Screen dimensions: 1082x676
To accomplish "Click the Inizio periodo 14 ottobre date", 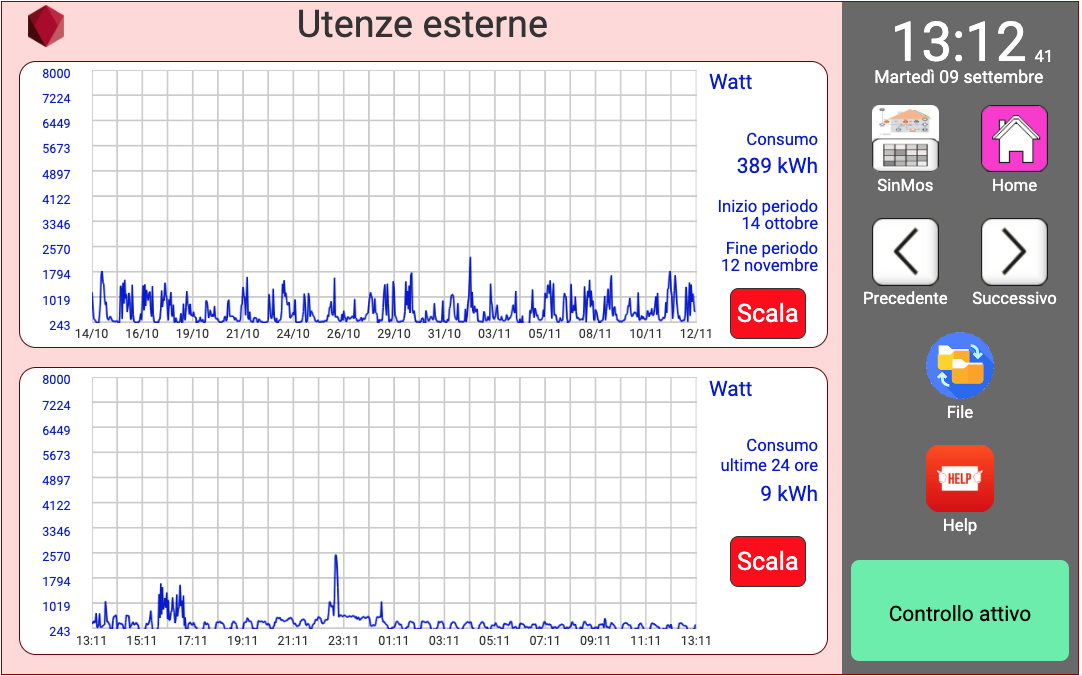I will pyautogui.click(x=767, y=215).
